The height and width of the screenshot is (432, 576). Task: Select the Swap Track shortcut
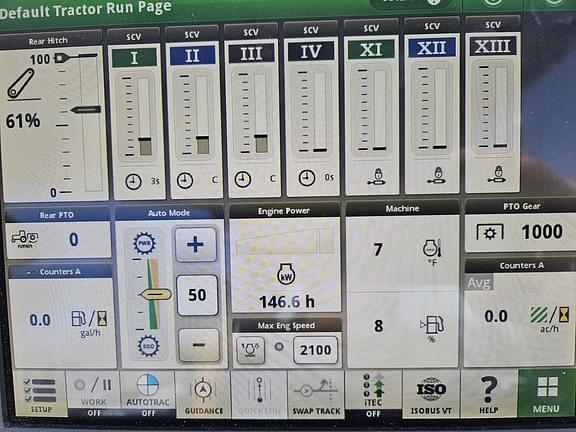316,394
